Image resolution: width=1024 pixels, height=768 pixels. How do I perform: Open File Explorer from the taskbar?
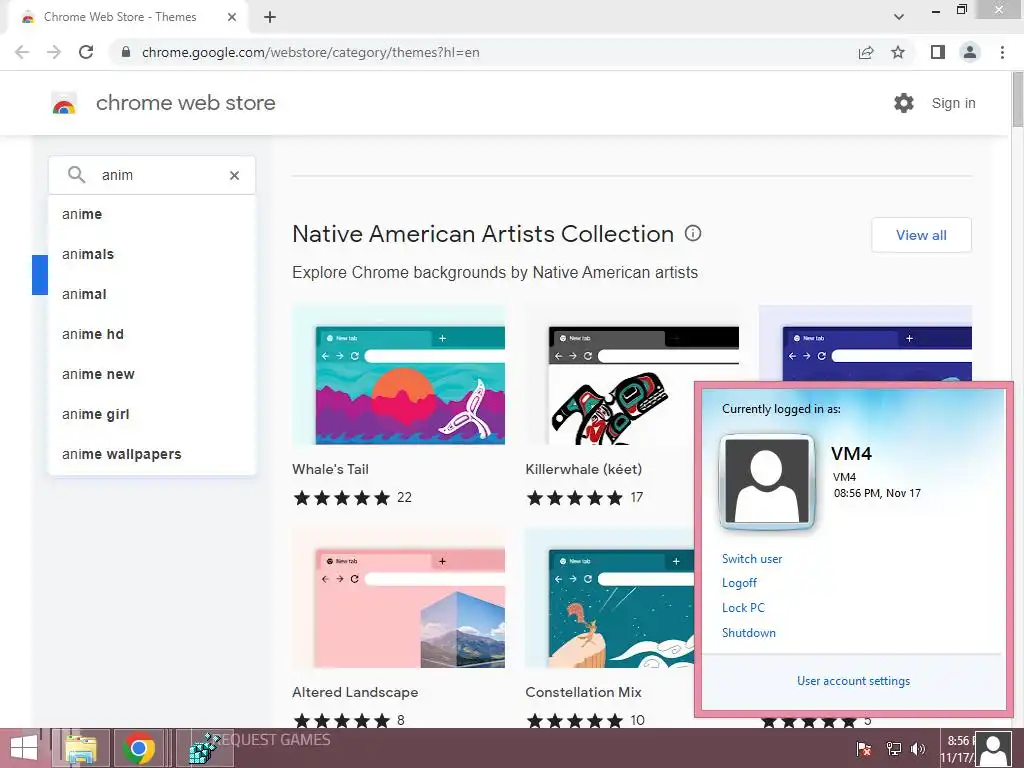click(x=81, y=748)
